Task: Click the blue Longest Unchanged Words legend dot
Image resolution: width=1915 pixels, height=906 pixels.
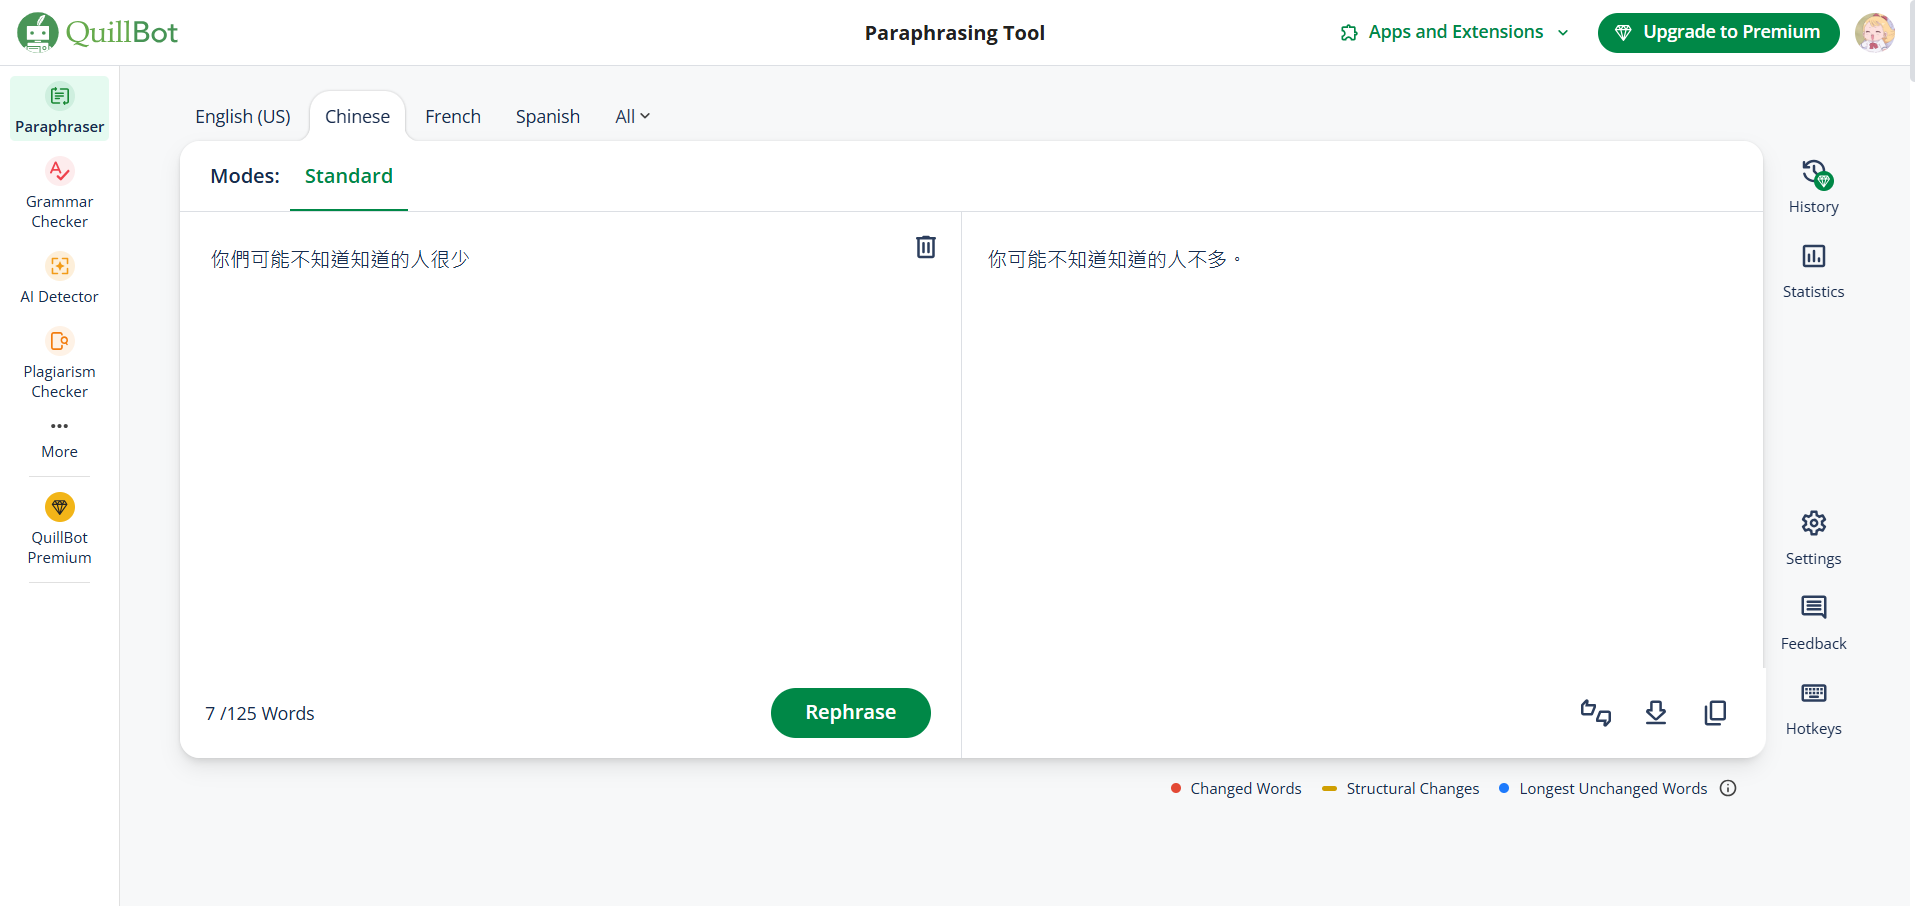Action: (1504, 788)
